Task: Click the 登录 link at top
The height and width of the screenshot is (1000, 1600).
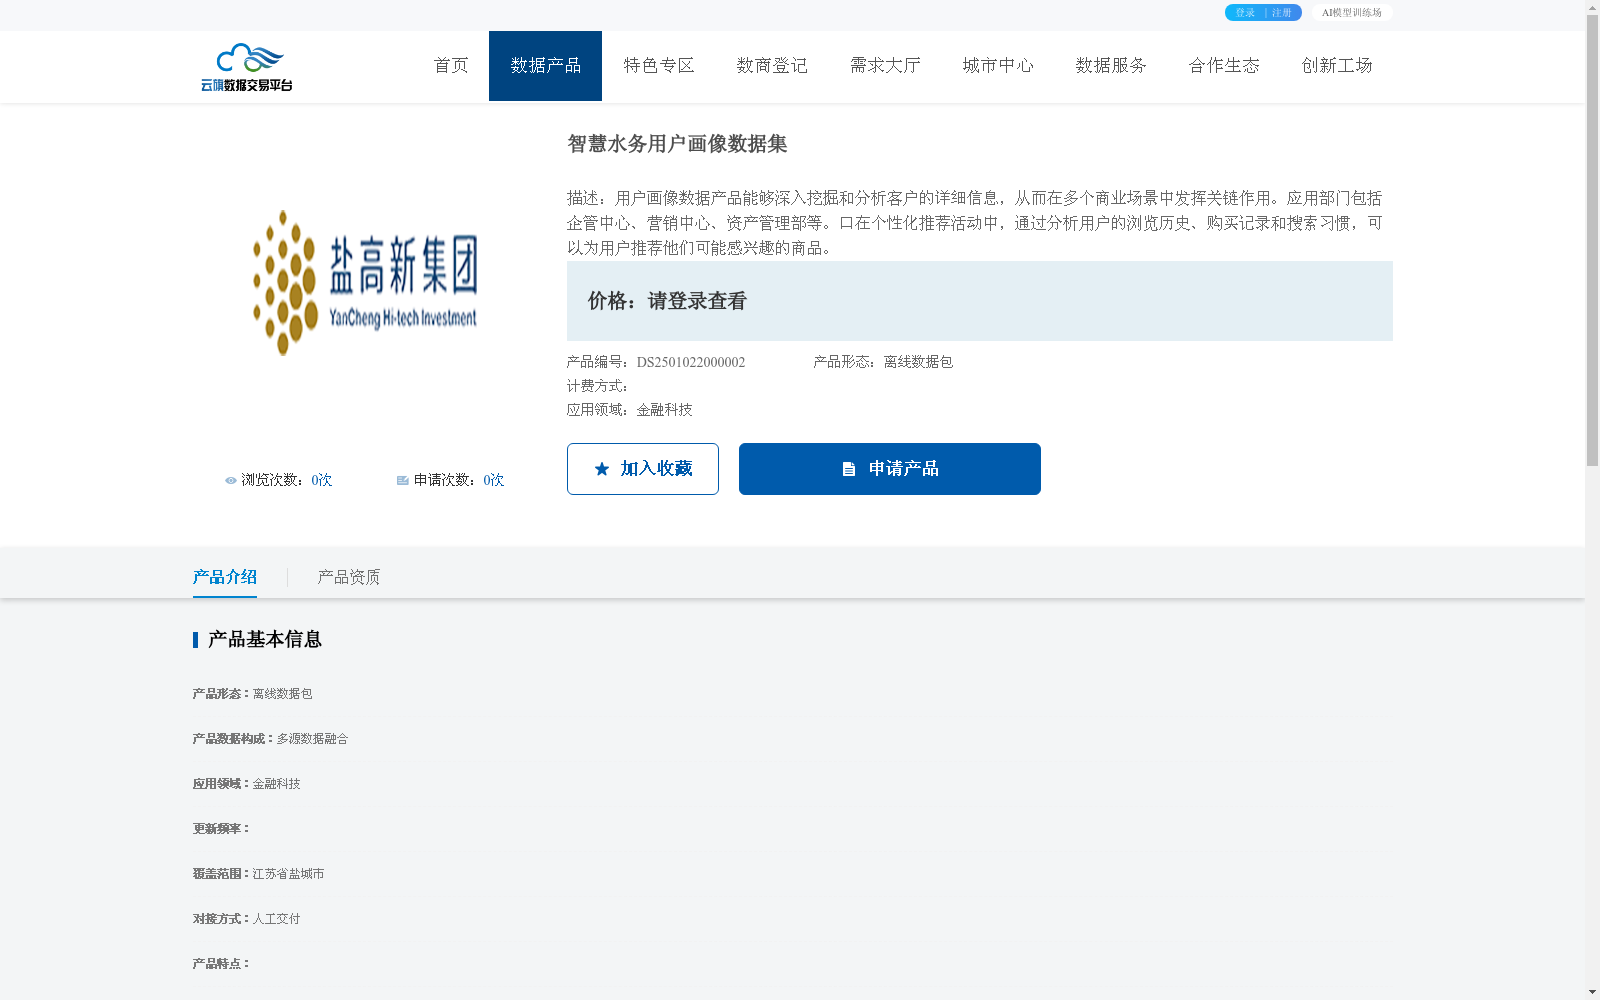Action: (1245, 13)
